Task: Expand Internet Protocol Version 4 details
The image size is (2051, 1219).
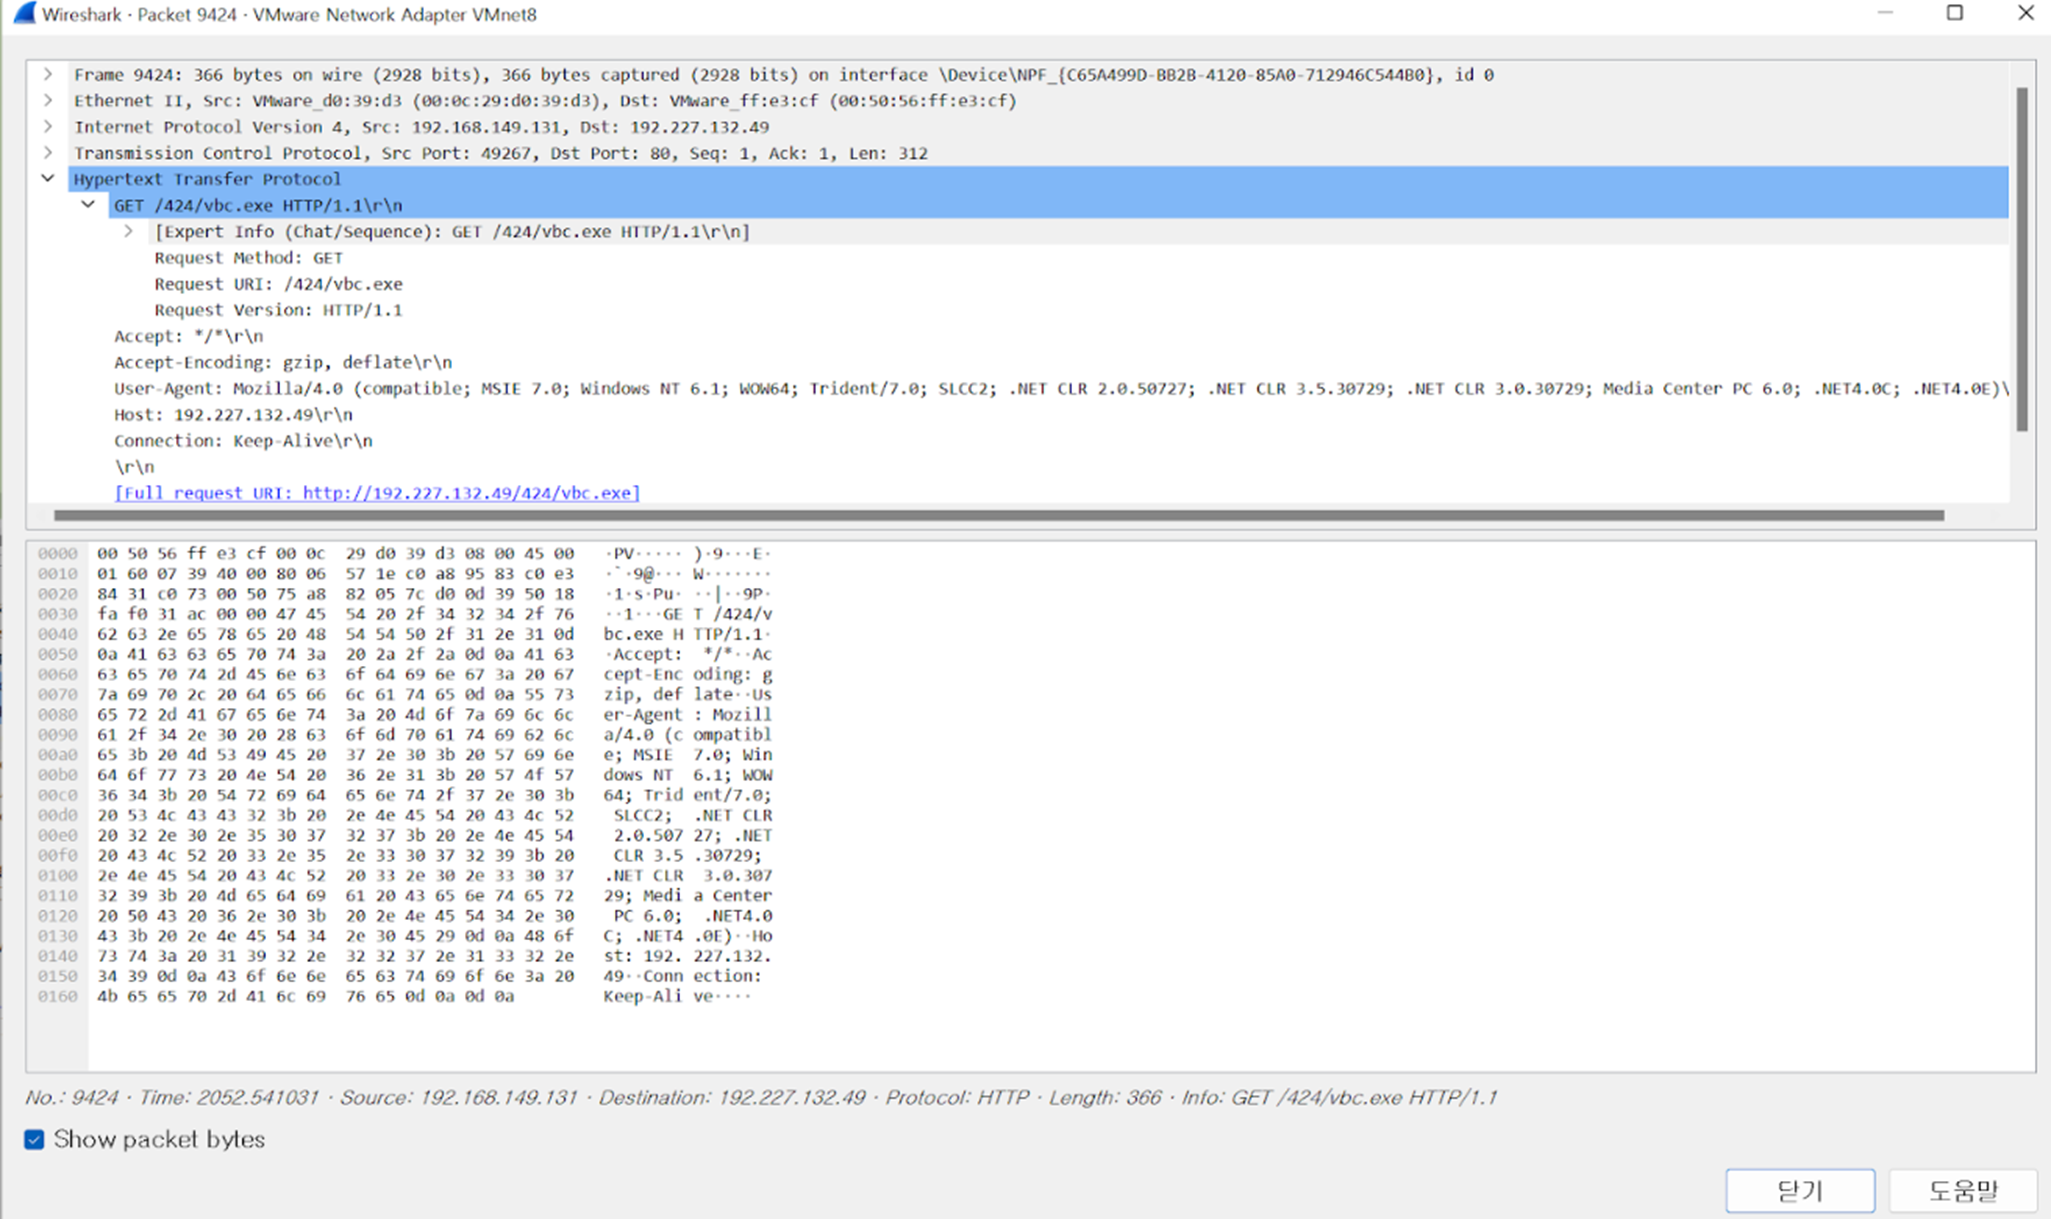Action: [x=47, y=127]
